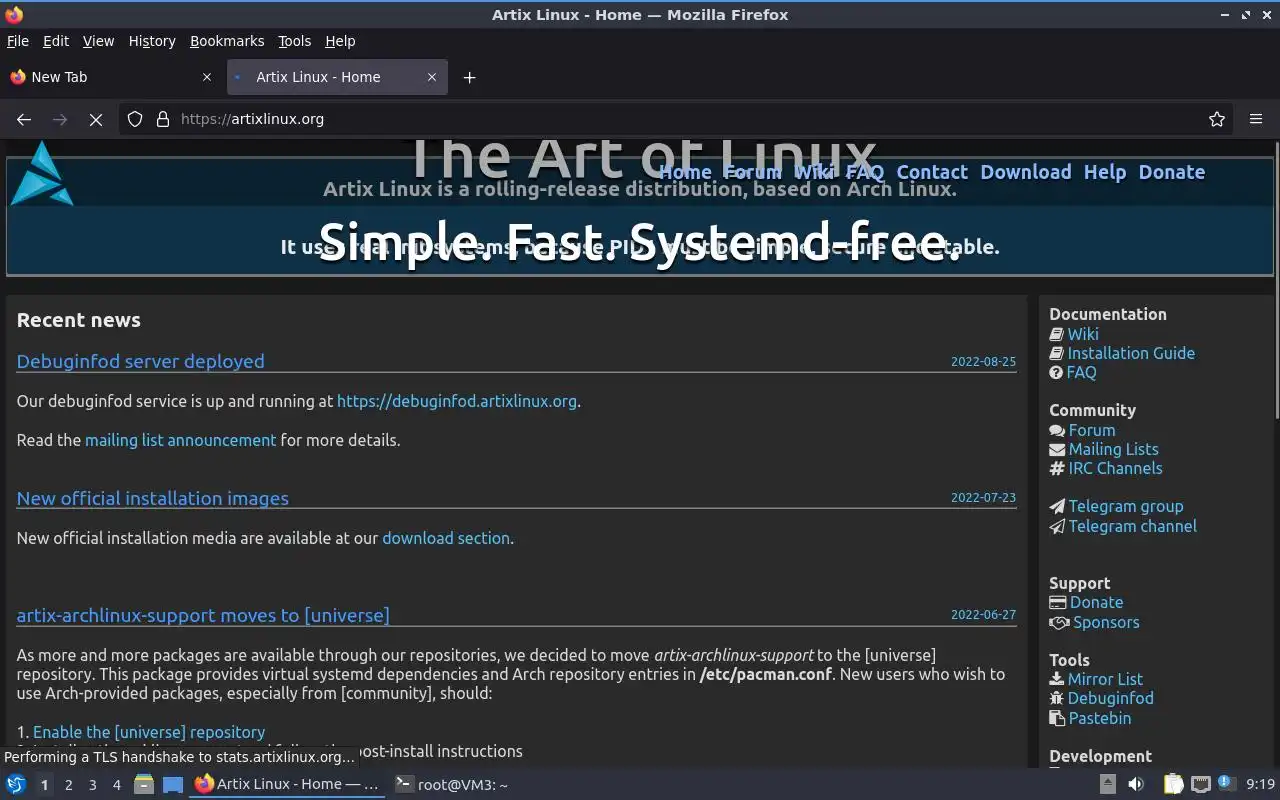Image resolution: width=1280 pixels, height=800 pixels.
Task: Open the Tools menu
Action: [295, 41]
